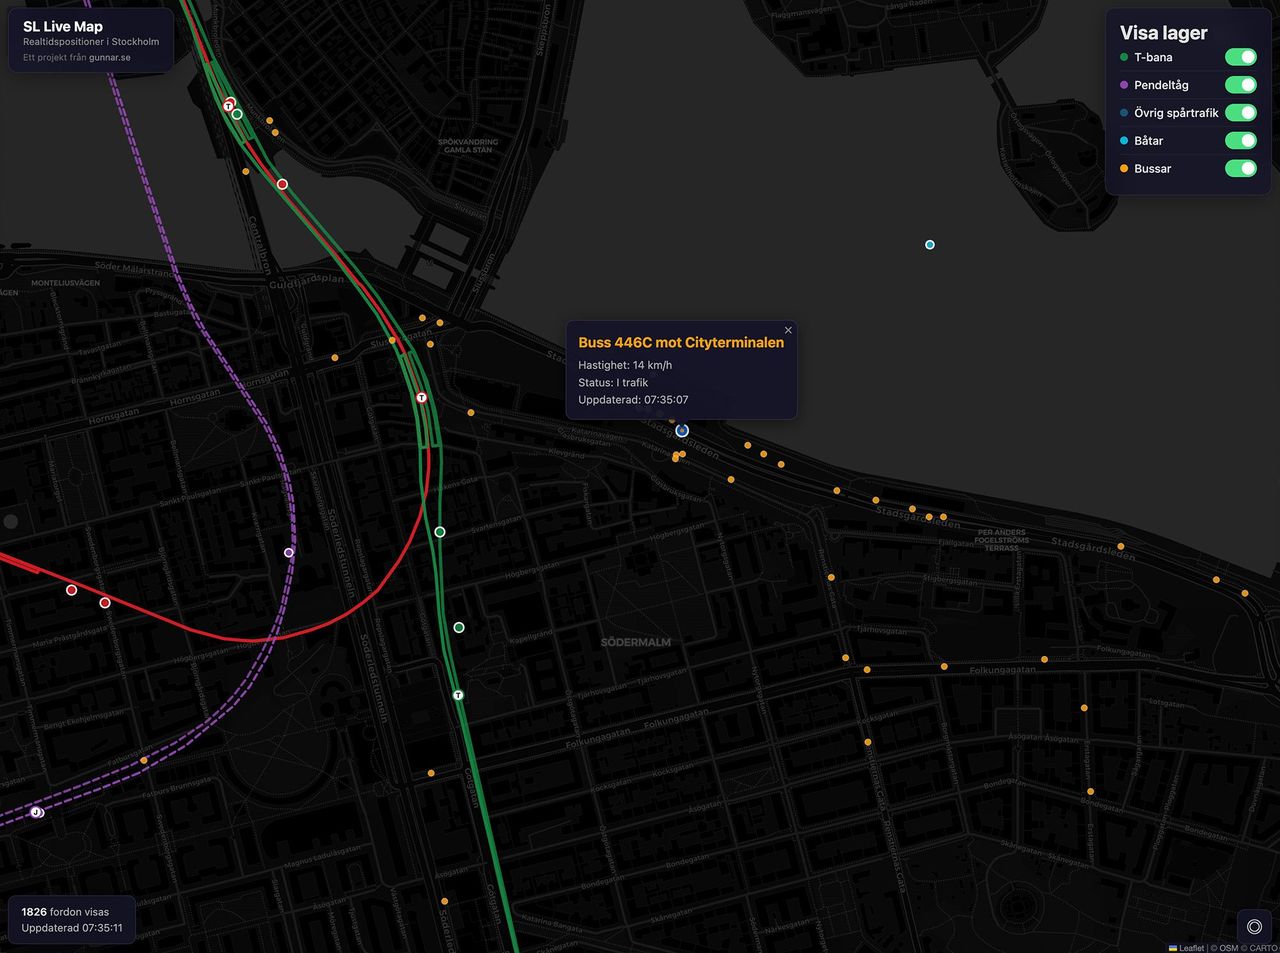
Task: Click the purple commuter train marker
Action: [x=289, y=552]
